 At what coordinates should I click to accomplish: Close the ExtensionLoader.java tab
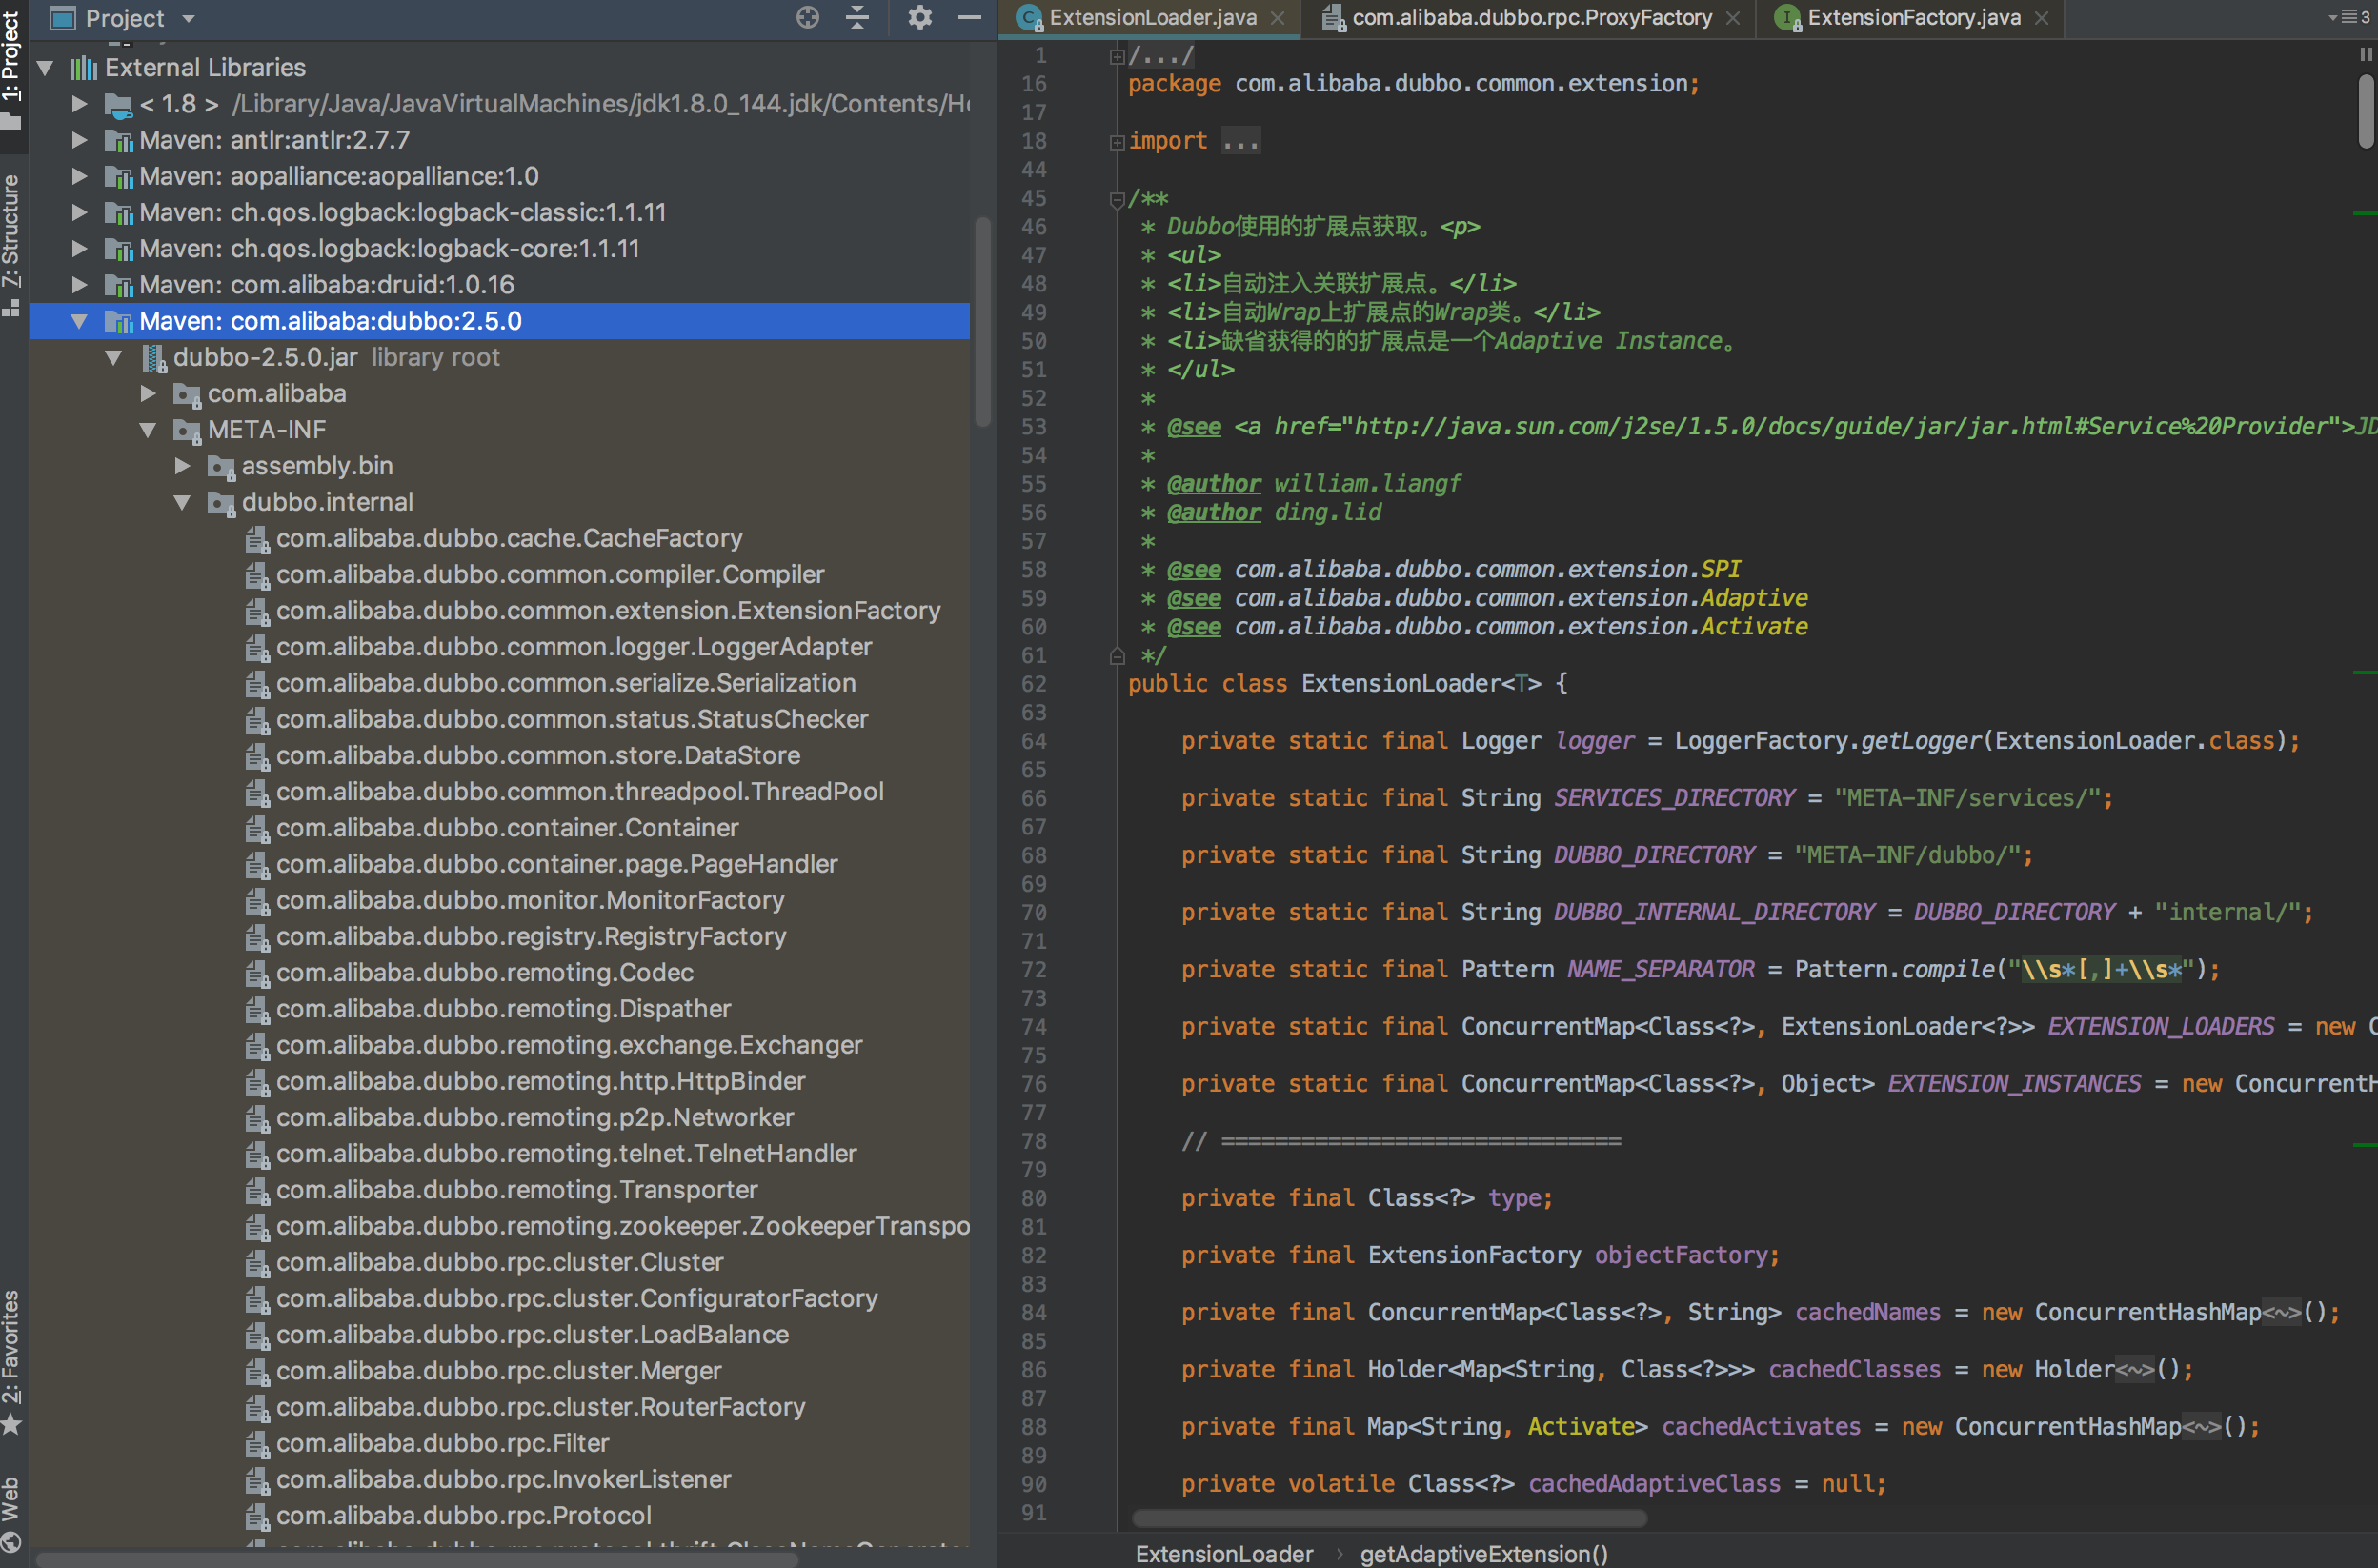(x=1277, y=18)
